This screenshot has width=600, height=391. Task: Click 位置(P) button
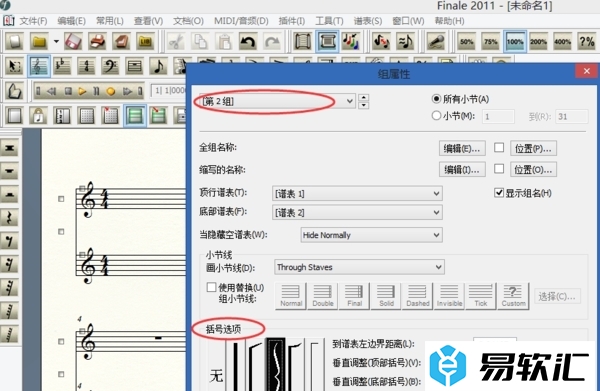click(533, 148)
